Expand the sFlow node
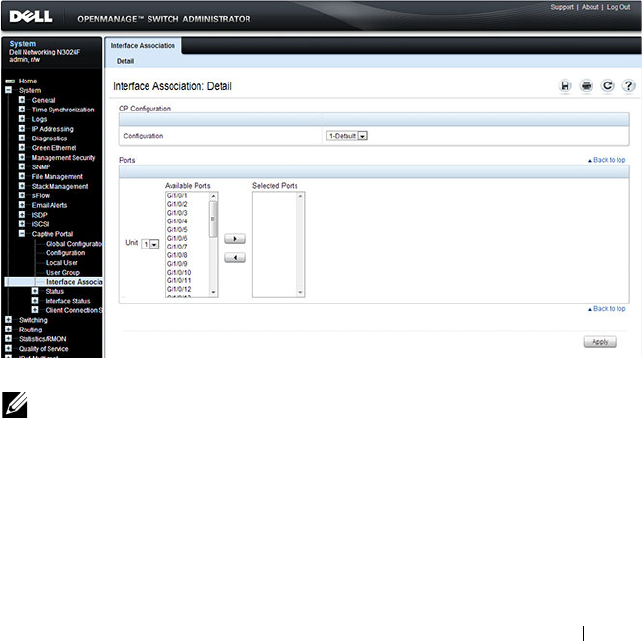This screenshot has height=641, width=642. [x=22, y=195]
